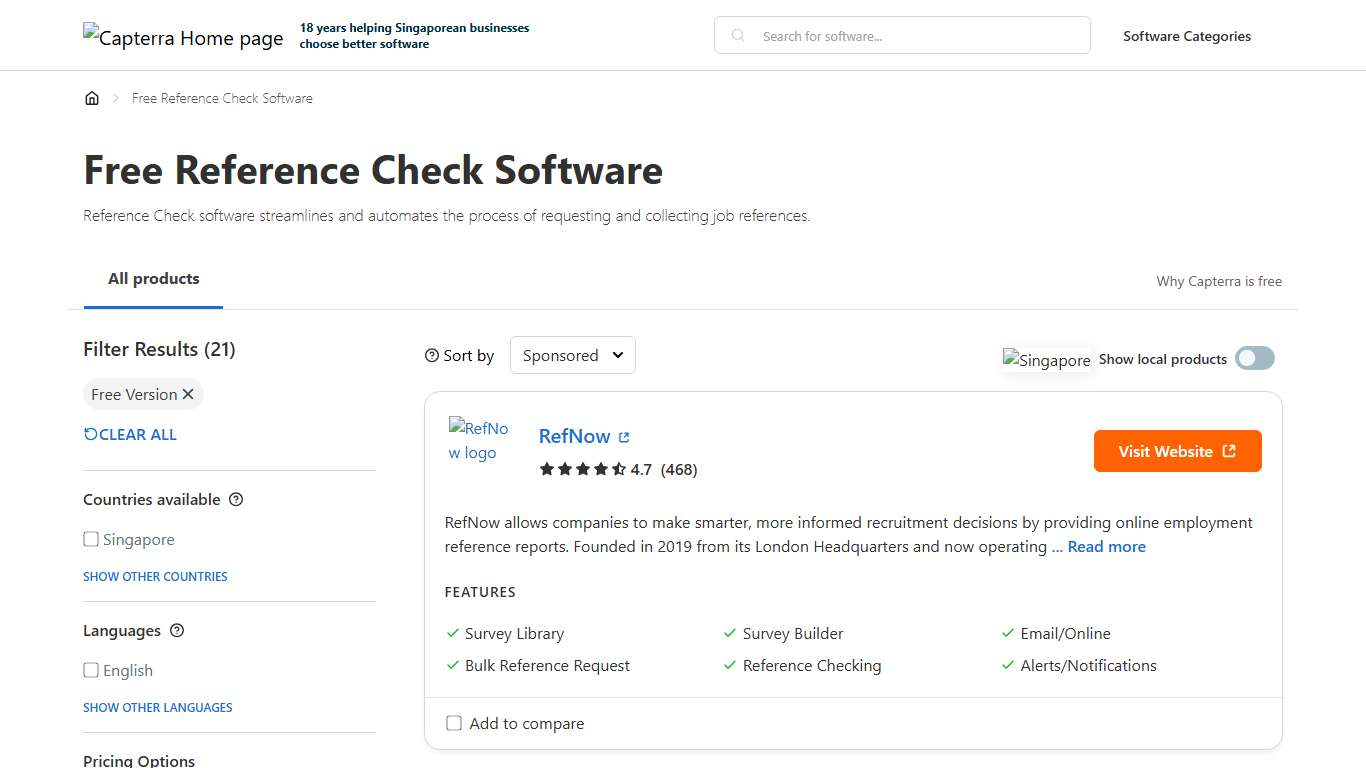Screen dimensions: 1366x768
Task: Click the search magnifier icon
Action: click(x=737, y=35)
